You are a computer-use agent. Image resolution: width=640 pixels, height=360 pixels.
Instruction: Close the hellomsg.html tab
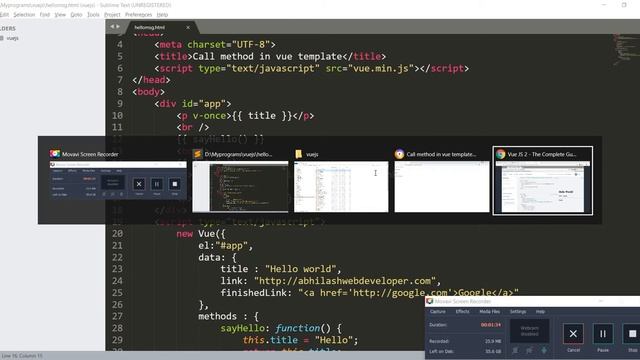click(x=188, y=27)
